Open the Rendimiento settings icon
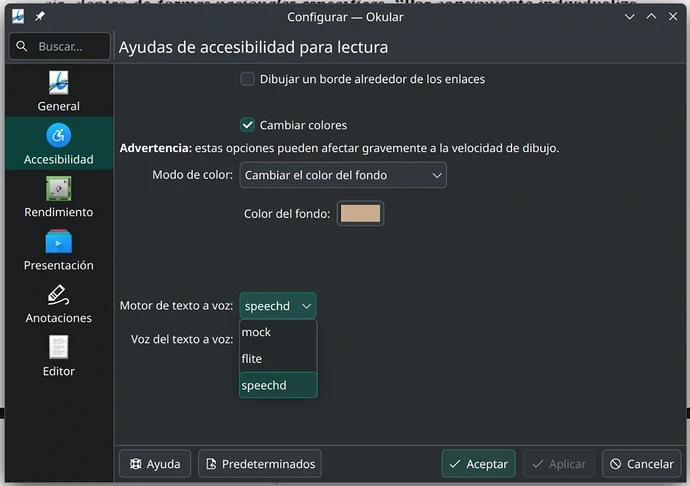Image resolution: width=690 pixels, height=486 pixels. [58, 188]
